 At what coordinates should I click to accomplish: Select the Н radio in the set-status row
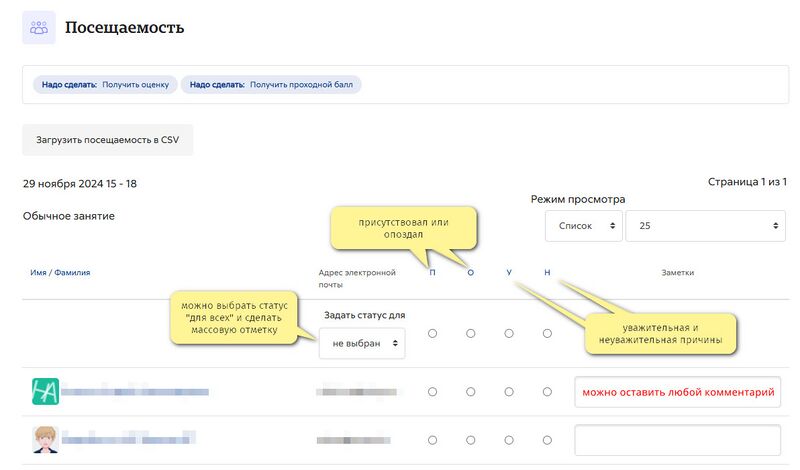click(547, 333)
